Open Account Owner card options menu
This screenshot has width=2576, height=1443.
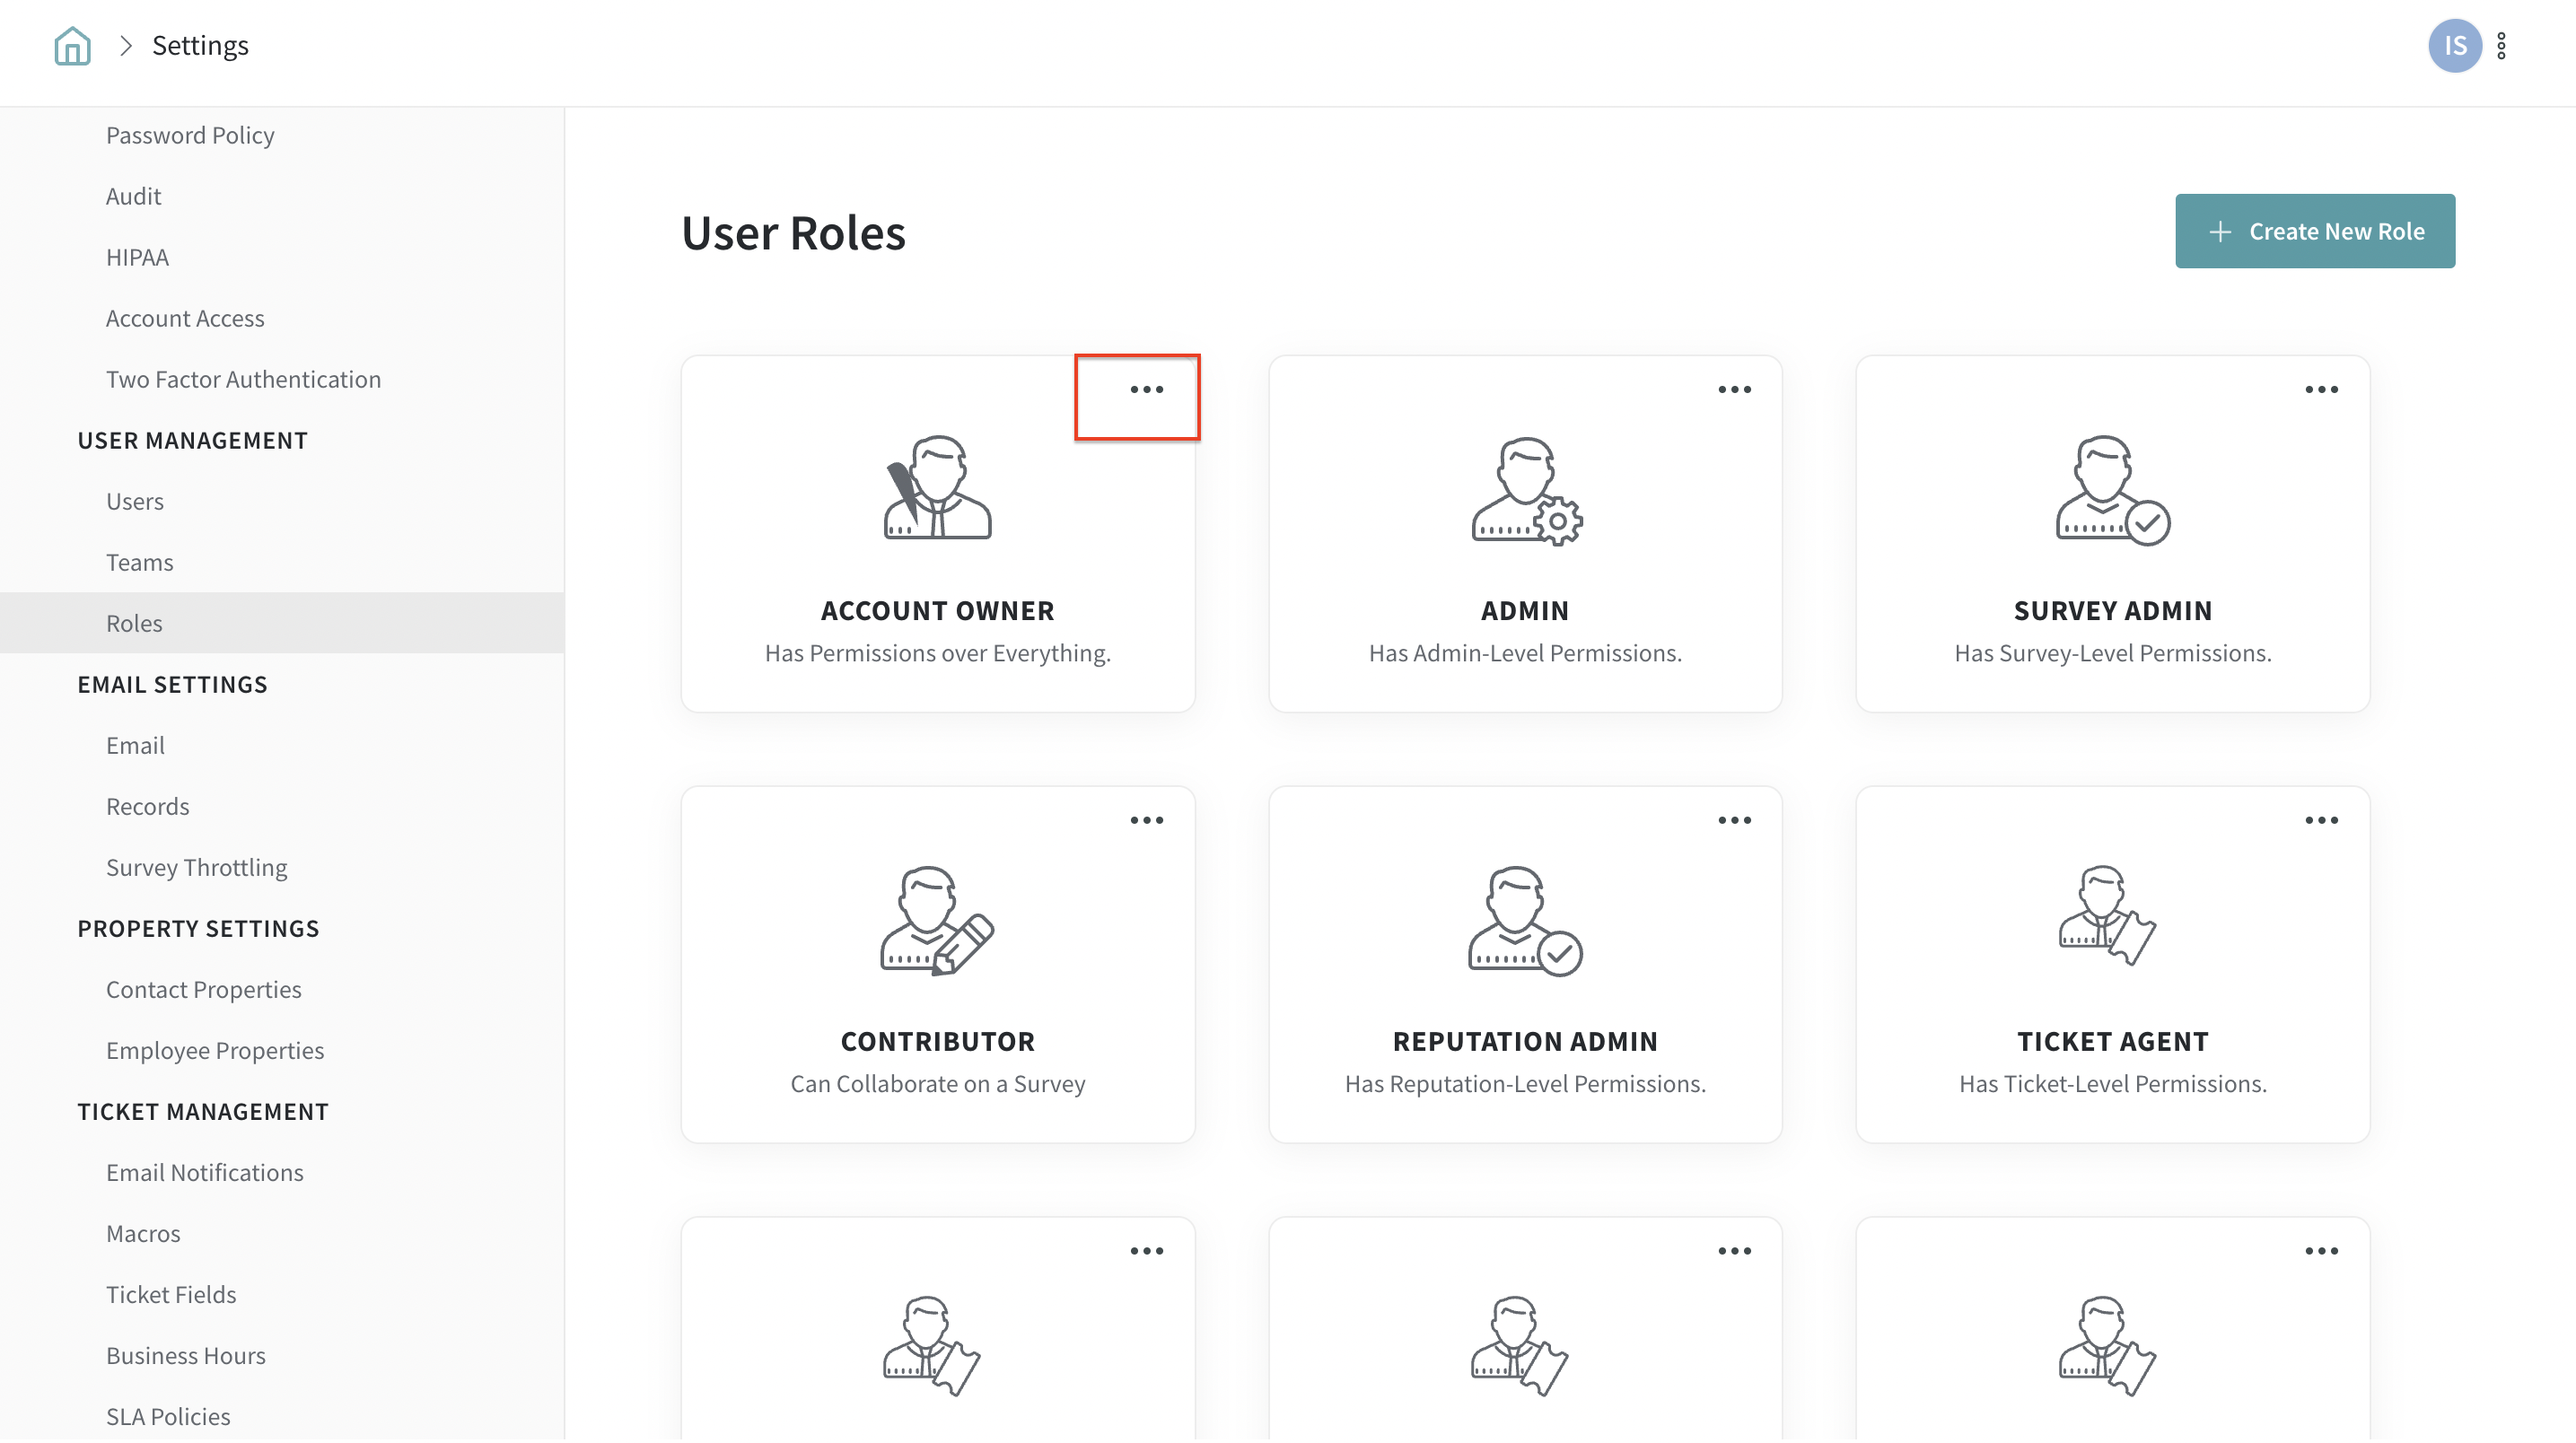pos(1146,390)
